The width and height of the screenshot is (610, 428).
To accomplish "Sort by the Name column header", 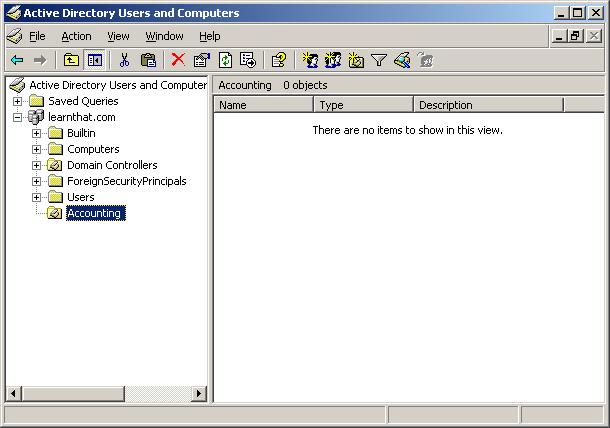I will point(263,105).
